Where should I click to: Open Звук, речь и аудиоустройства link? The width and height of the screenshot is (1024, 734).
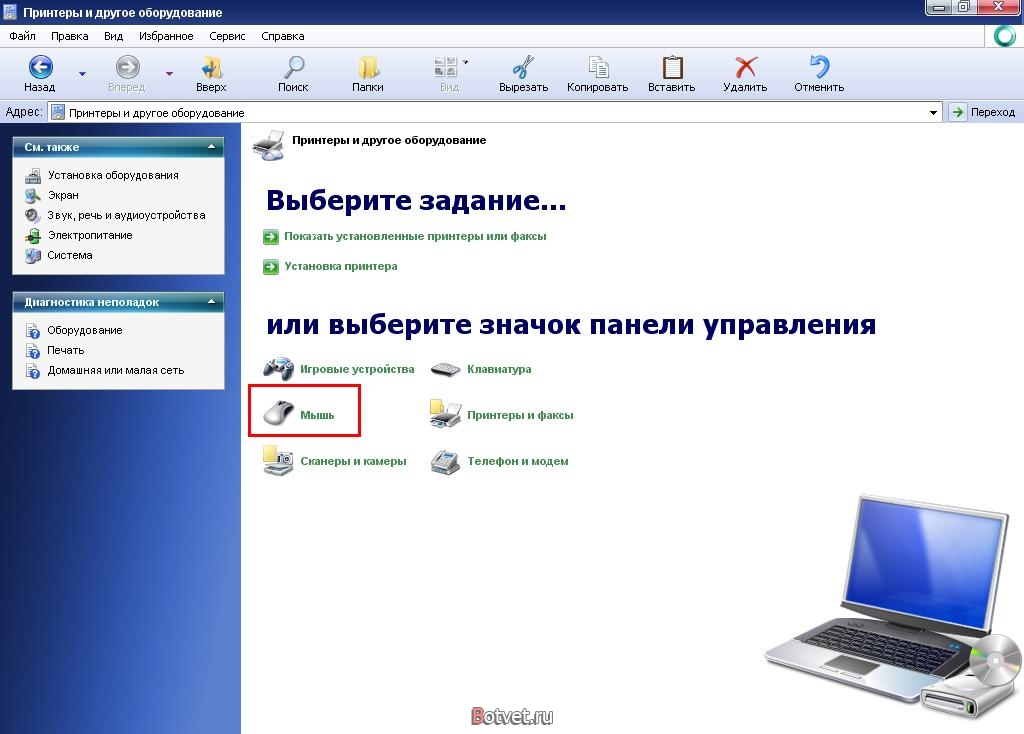(x=126, y=215)
